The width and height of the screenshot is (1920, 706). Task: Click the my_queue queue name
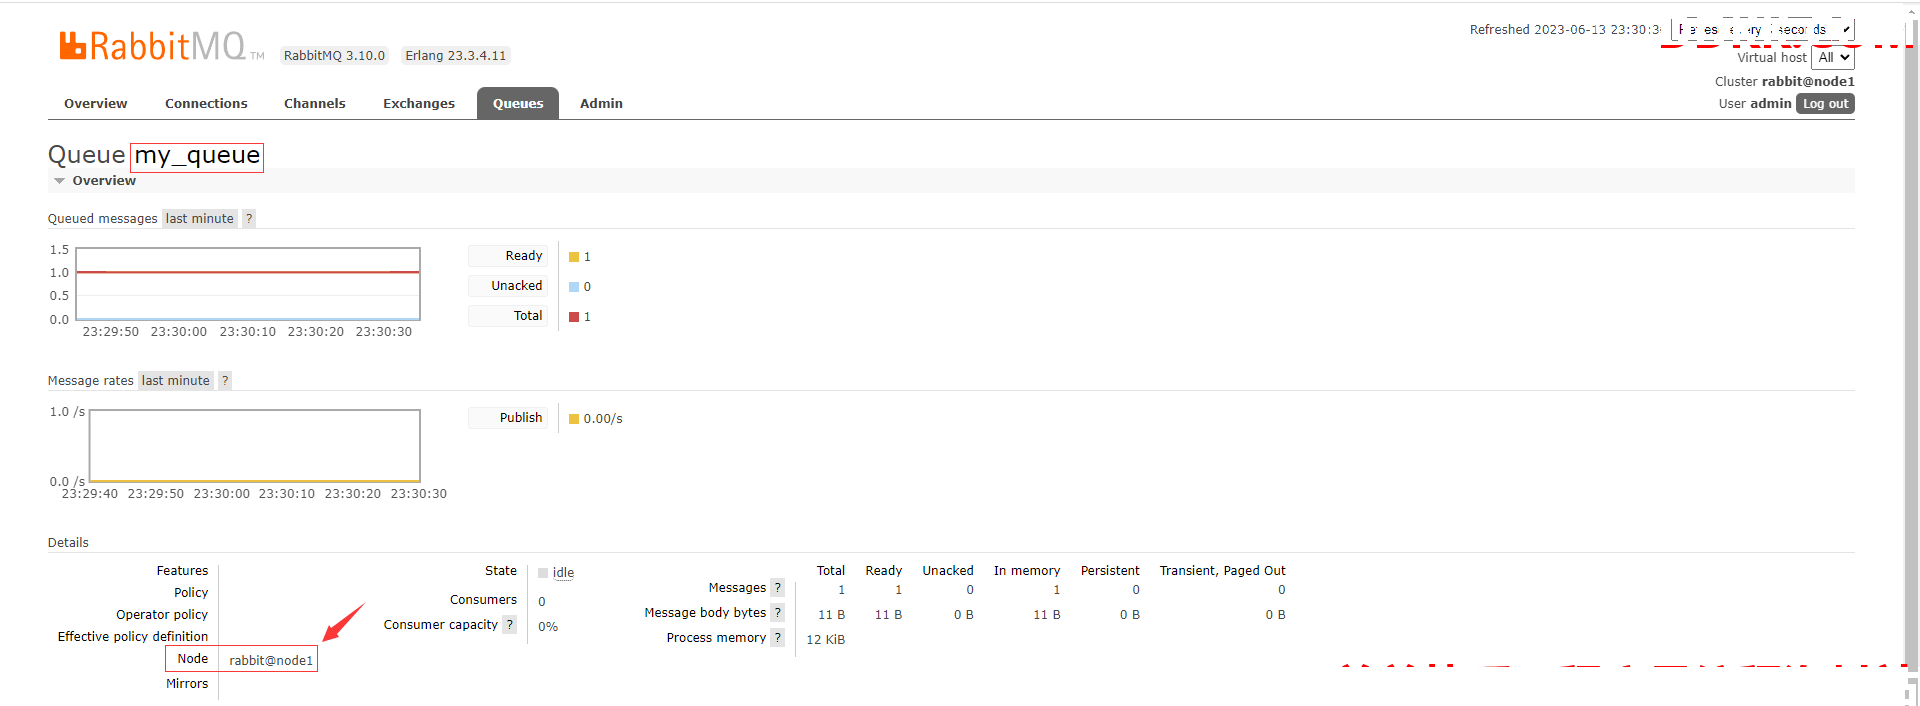click(197, 156)
